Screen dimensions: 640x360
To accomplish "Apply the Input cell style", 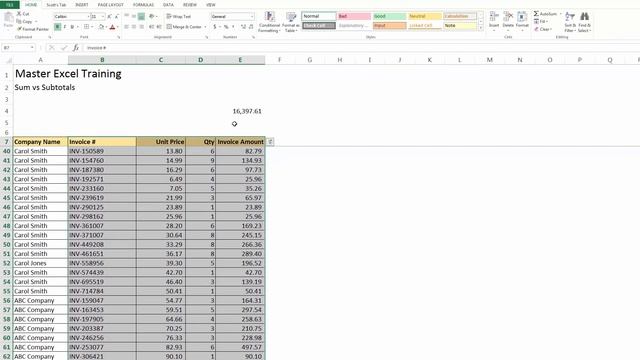I will [390, 25].
